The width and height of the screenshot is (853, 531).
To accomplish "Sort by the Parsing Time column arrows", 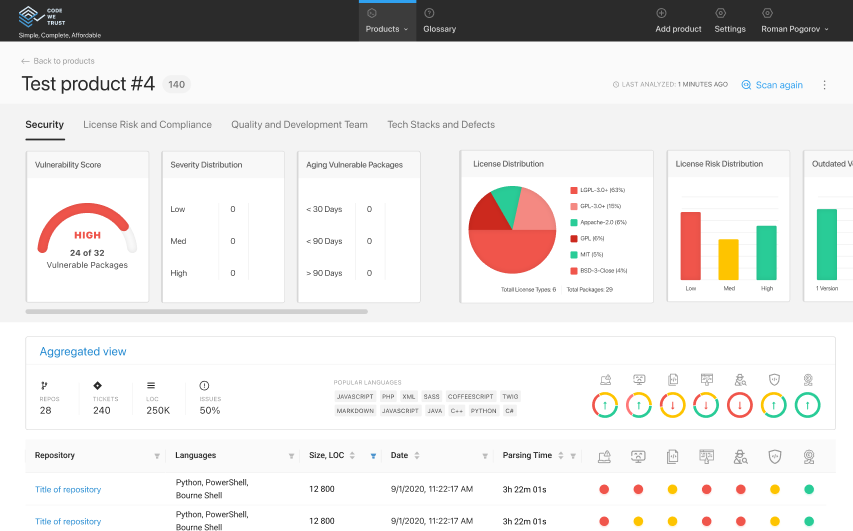I will pos(560,456).
